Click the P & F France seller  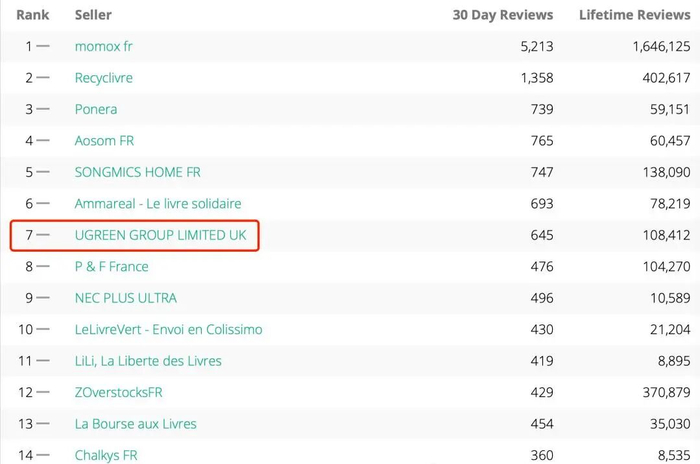click(x=112, y=266)
